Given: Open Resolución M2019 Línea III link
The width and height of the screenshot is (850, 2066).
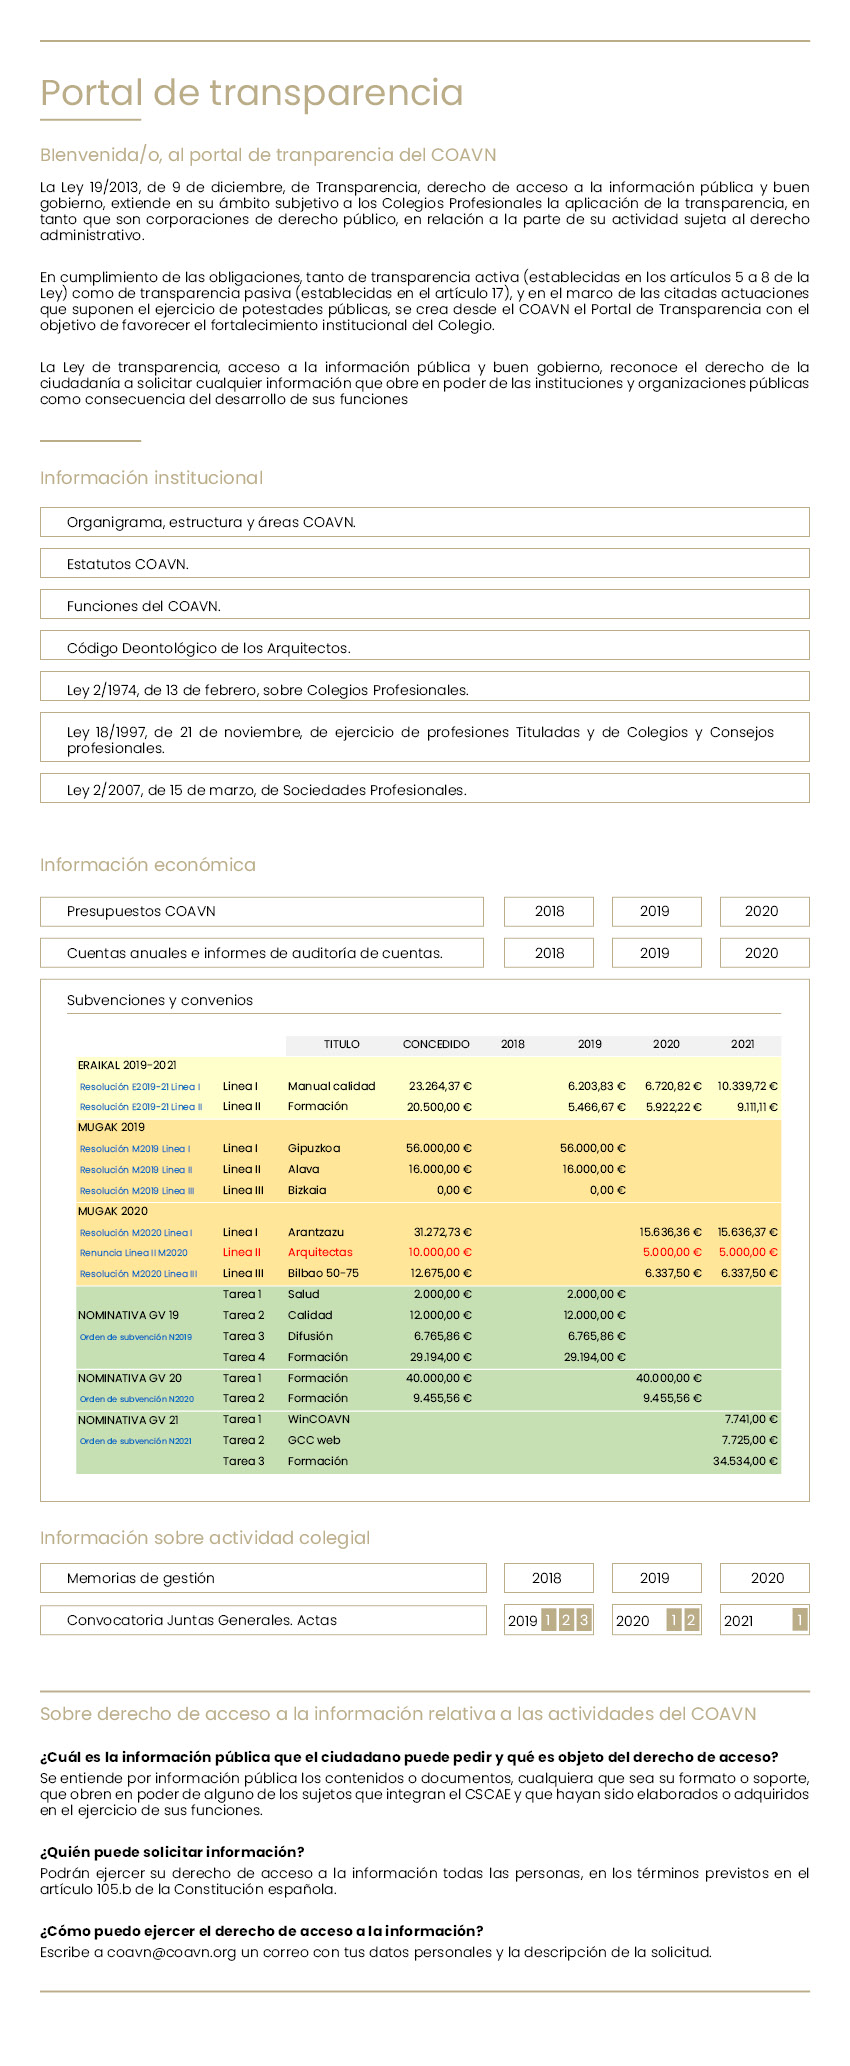Looking at the screenshot, I should (137, 1191).
